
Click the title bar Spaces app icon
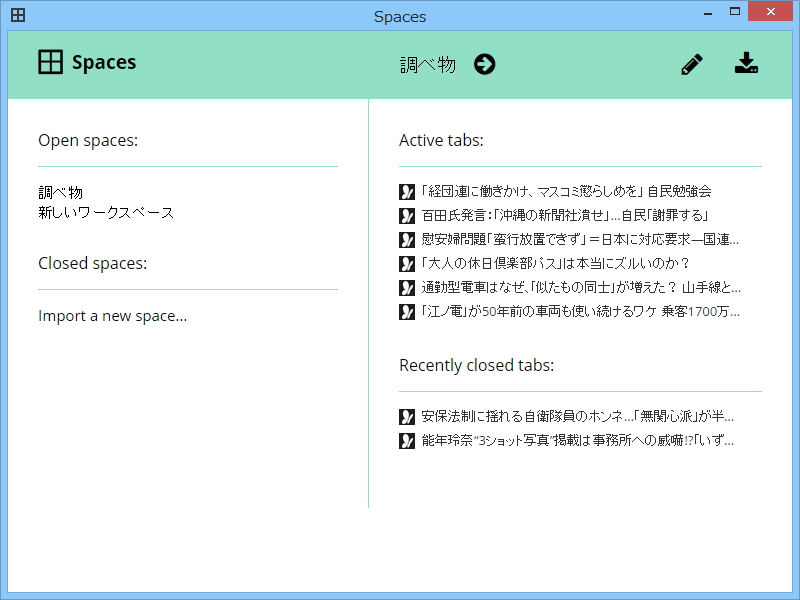18,16
